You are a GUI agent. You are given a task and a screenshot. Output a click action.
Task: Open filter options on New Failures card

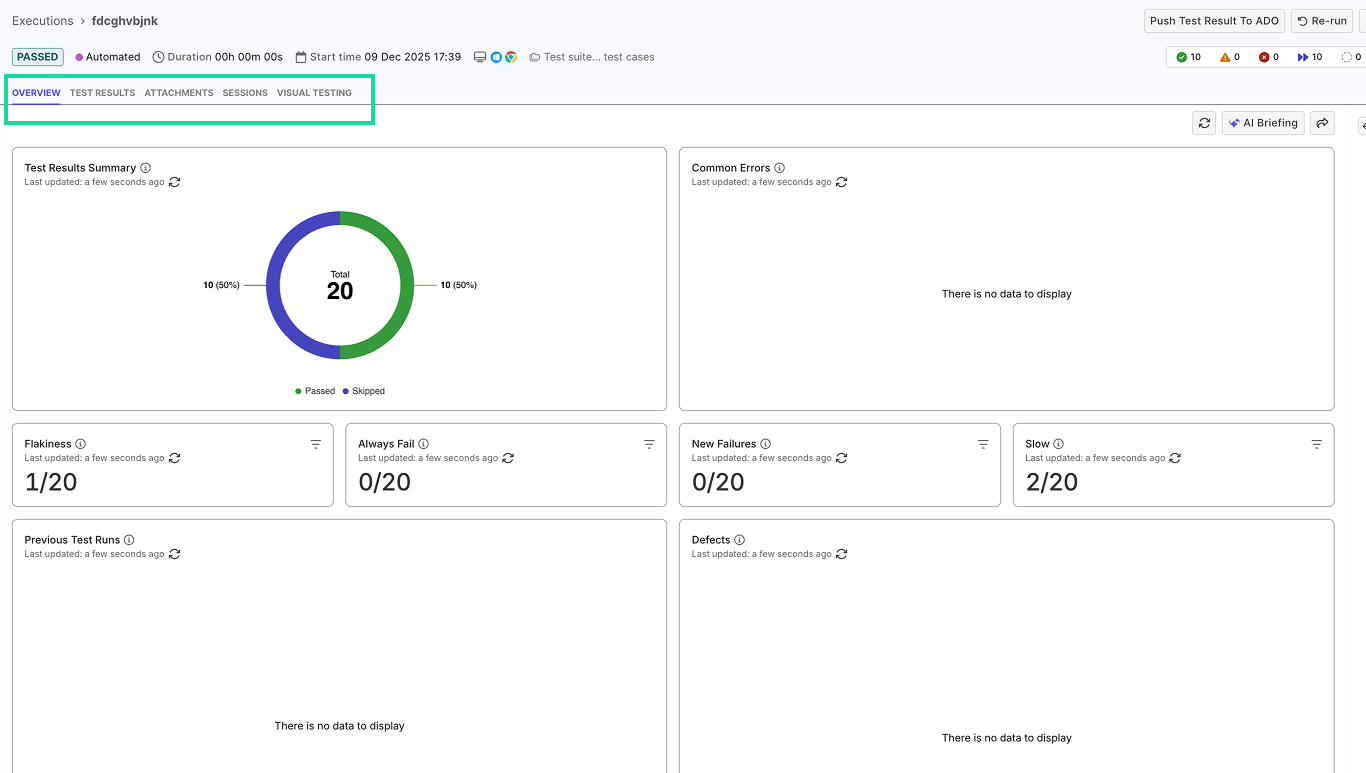click(x=983, y=444)
